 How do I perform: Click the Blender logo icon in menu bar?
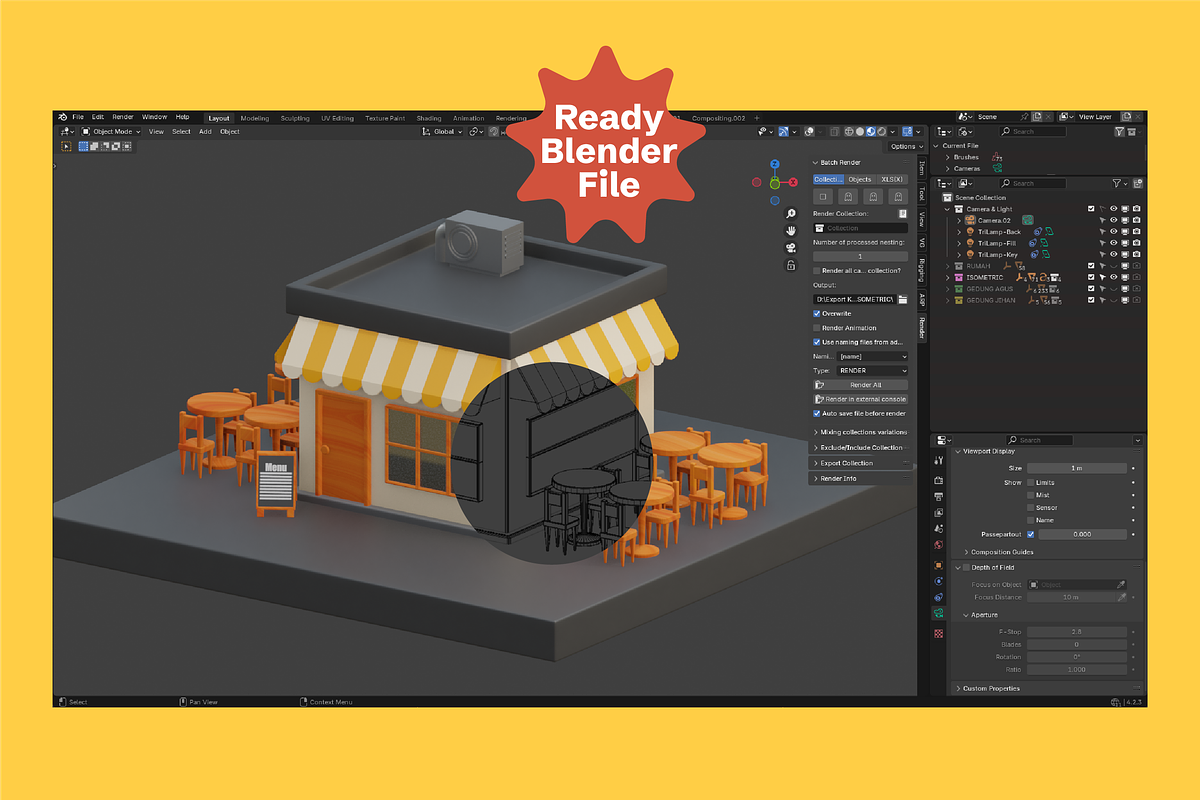63,117
